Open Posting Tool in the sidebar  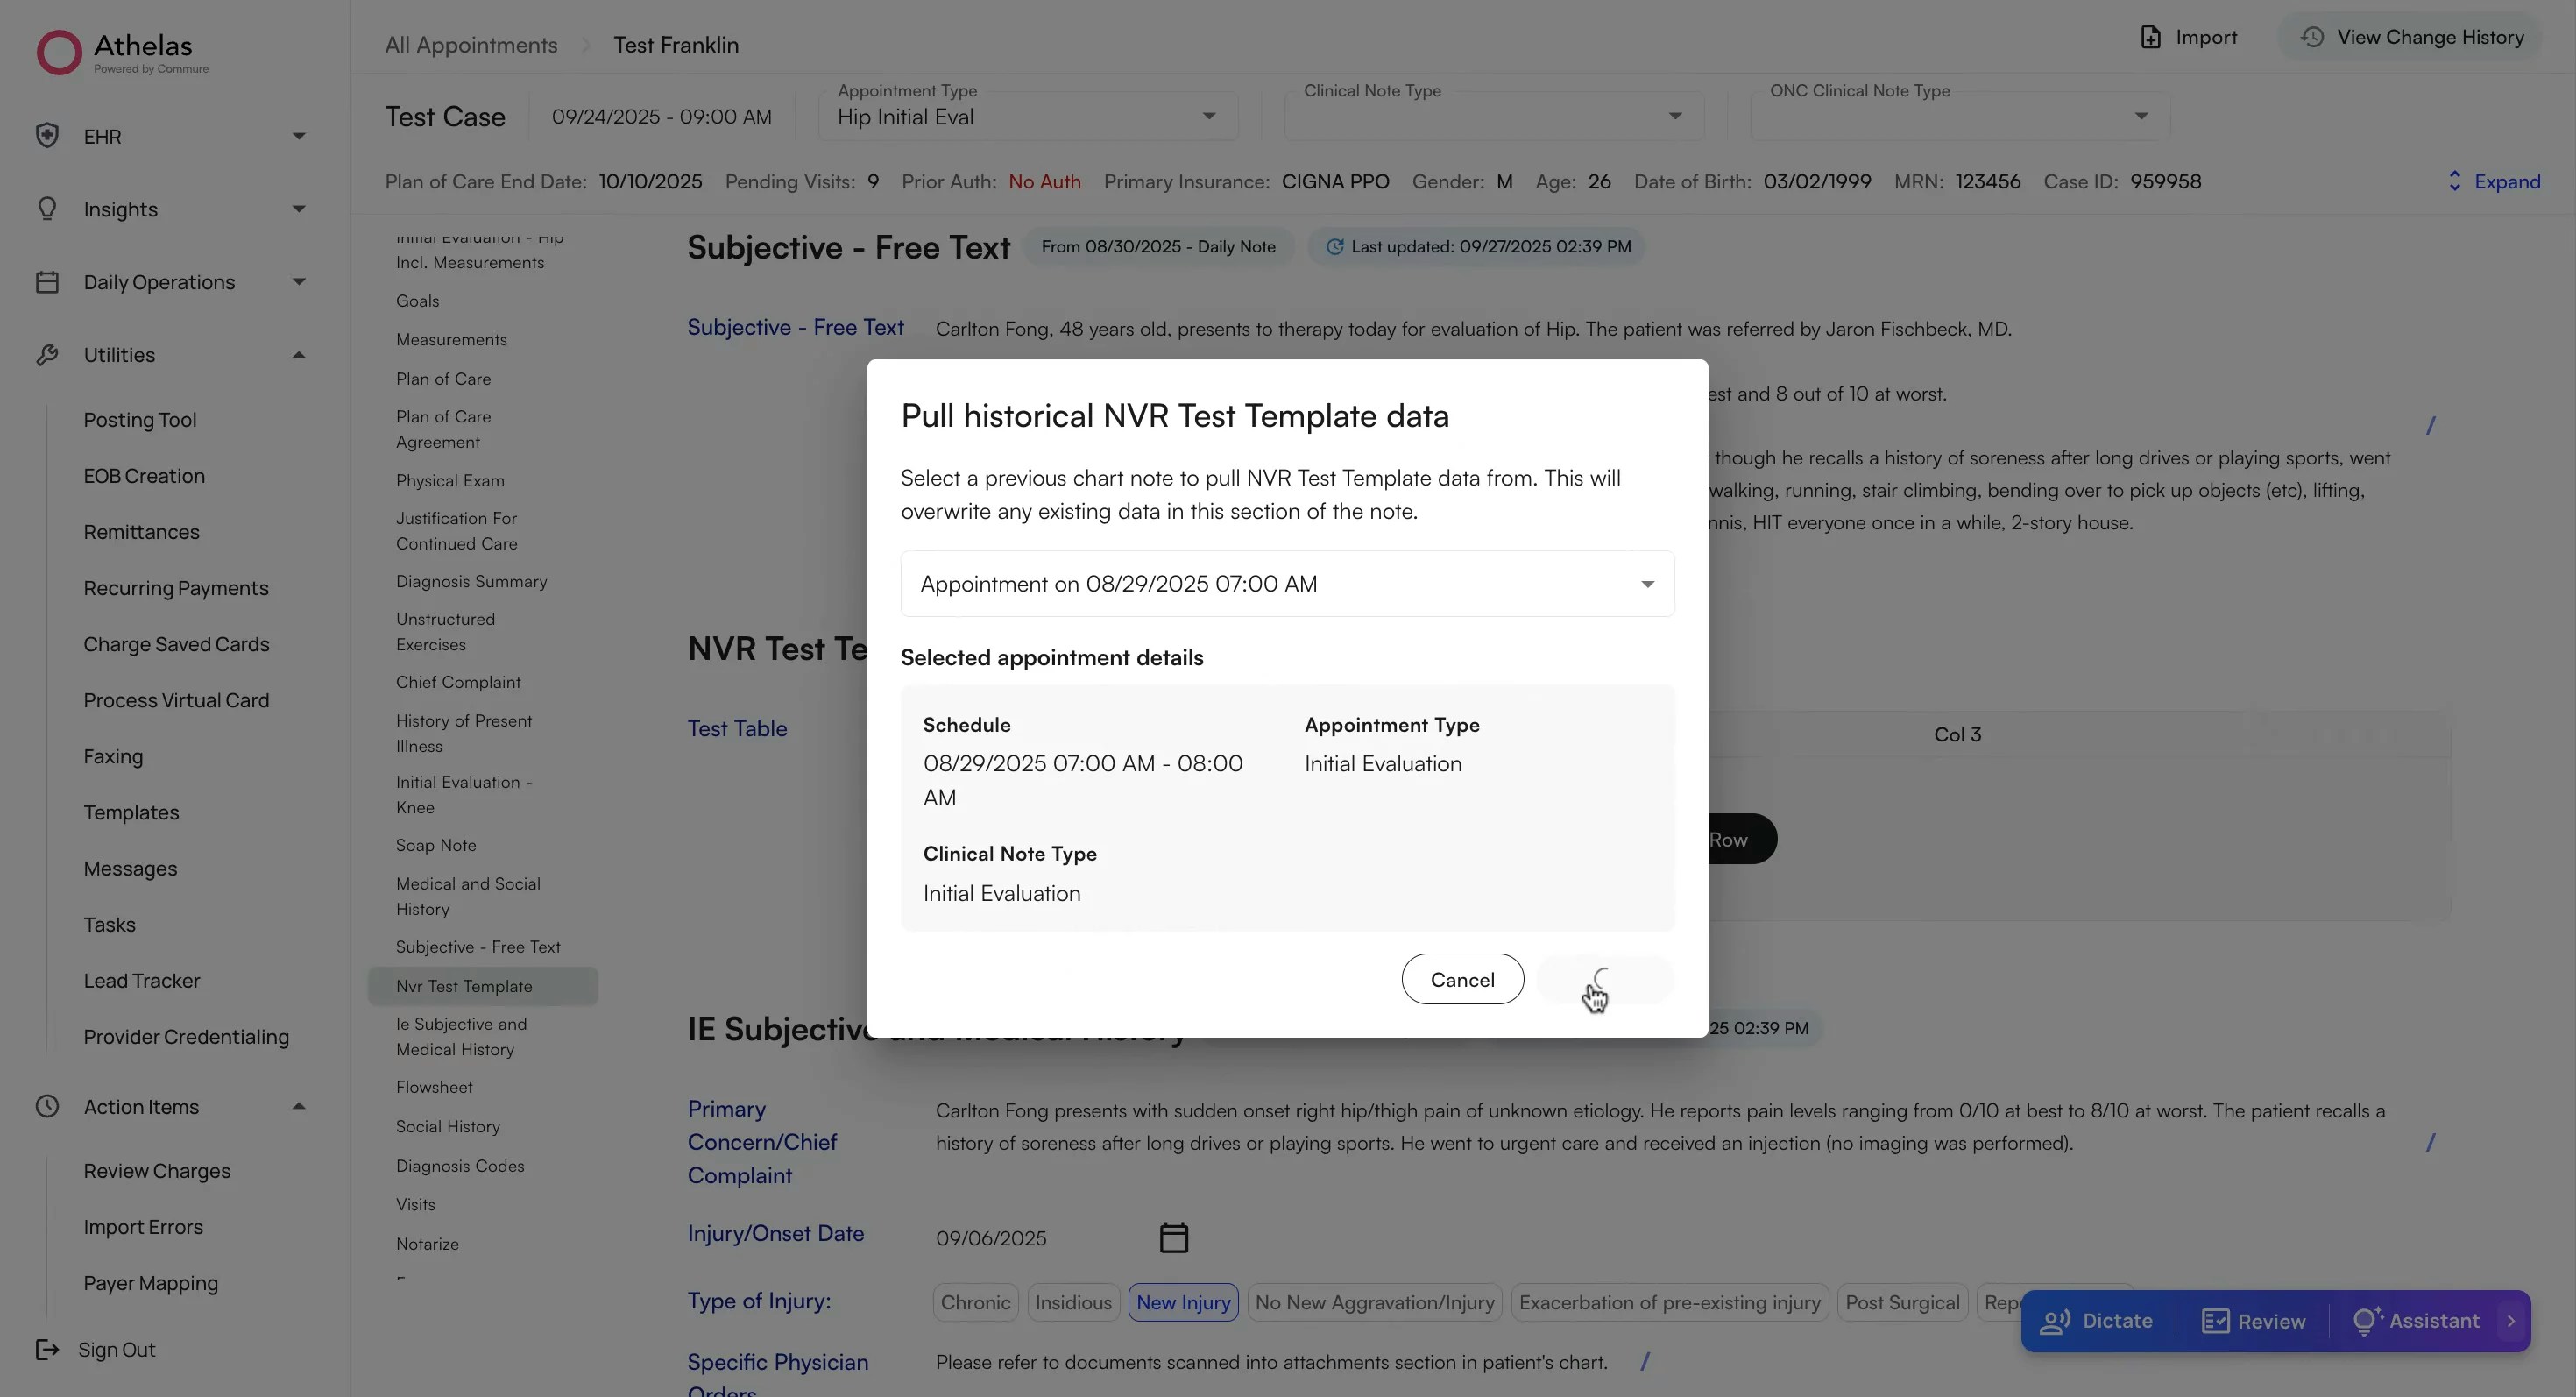(x=140, y=420)
